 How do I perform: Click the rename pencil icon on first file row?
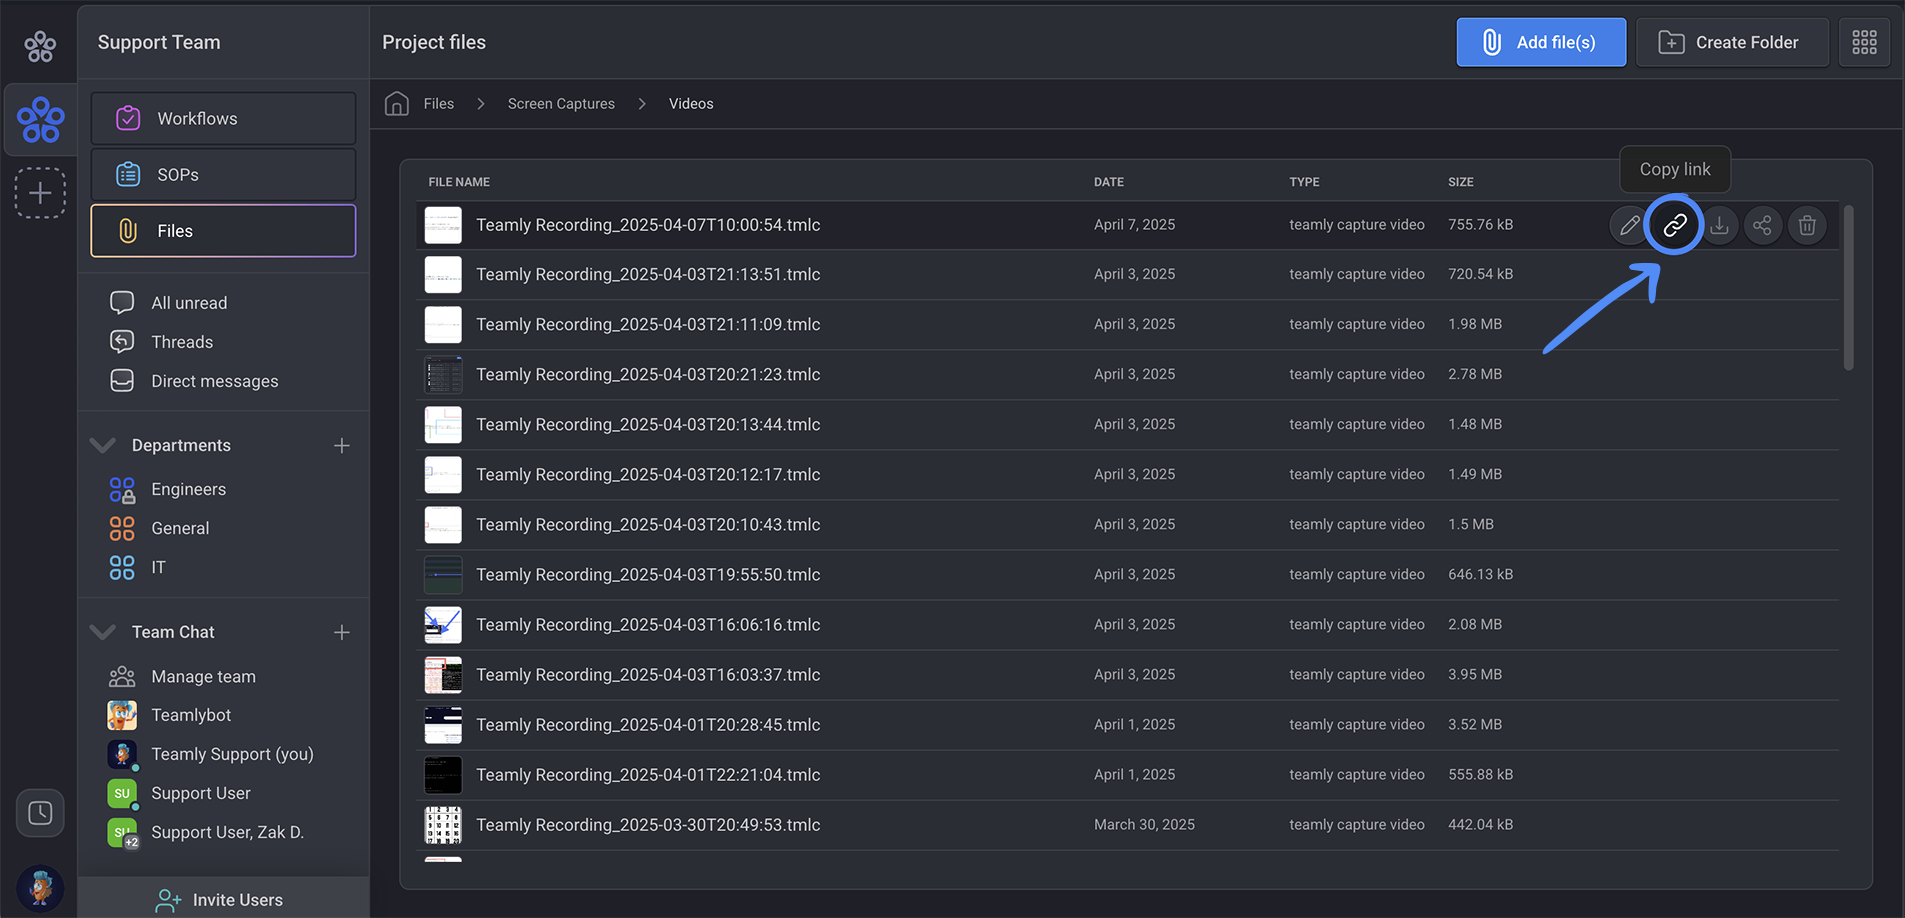1629,225
